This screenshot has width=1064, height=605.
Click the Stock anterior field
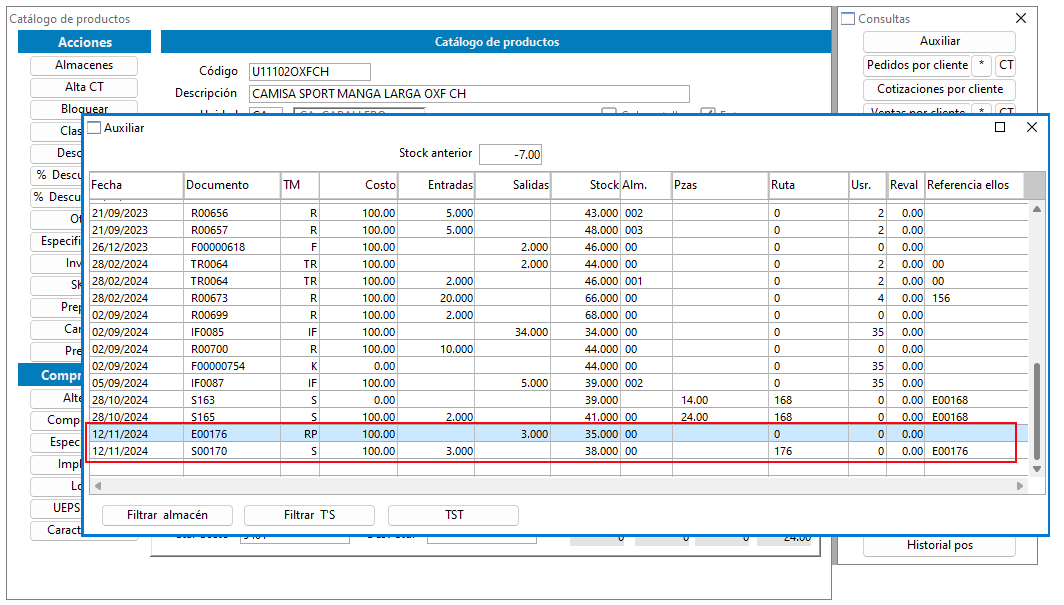click(x=510, y=154)
